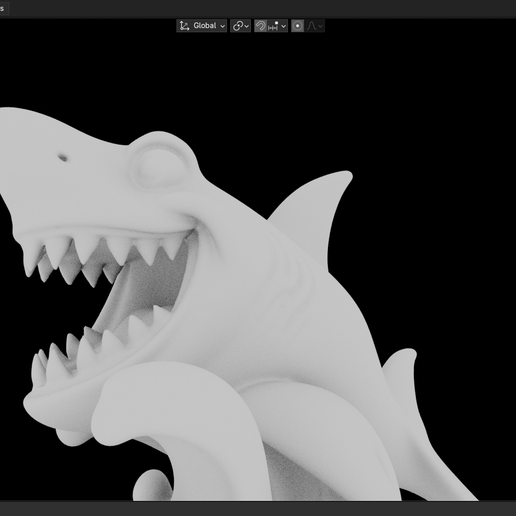Toggle proportional editing circle icon
The width and height of the screenshot is (516, 516).
point(297,26)
